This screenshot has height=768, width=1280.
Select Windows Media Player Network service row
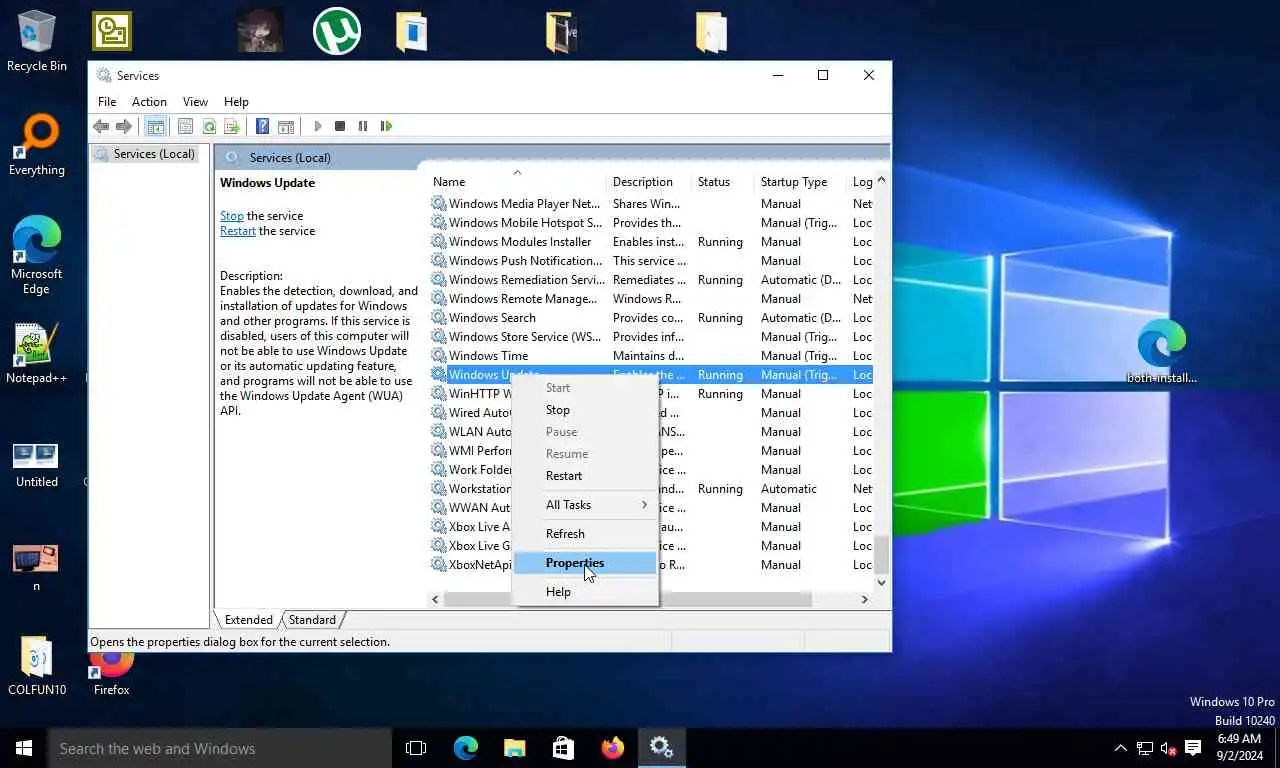[651, 204]
